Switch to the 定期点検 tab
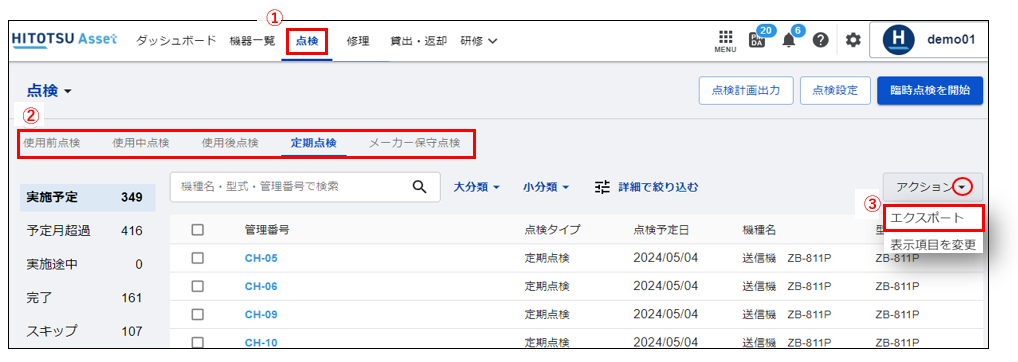1018x362 pixels. coord(314,143)
